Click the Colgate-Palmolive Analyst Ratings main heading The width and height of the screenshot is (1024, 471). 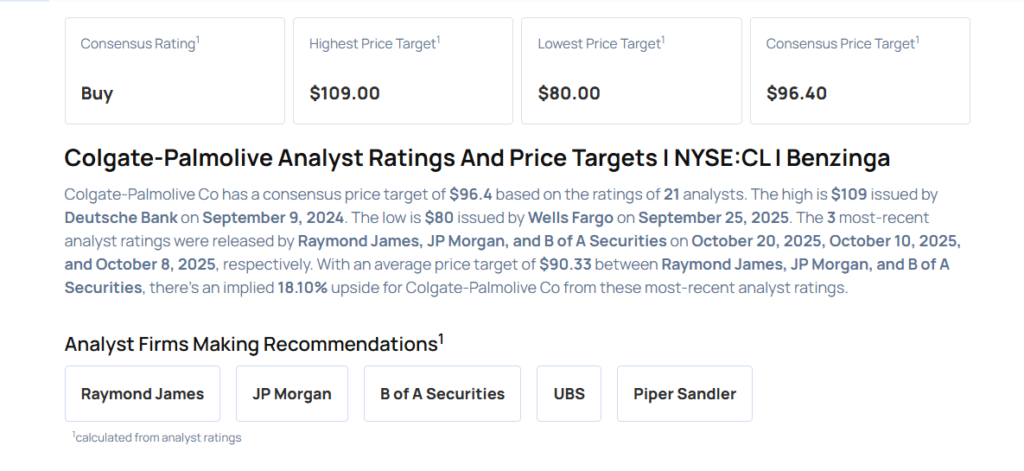(477, 158)
